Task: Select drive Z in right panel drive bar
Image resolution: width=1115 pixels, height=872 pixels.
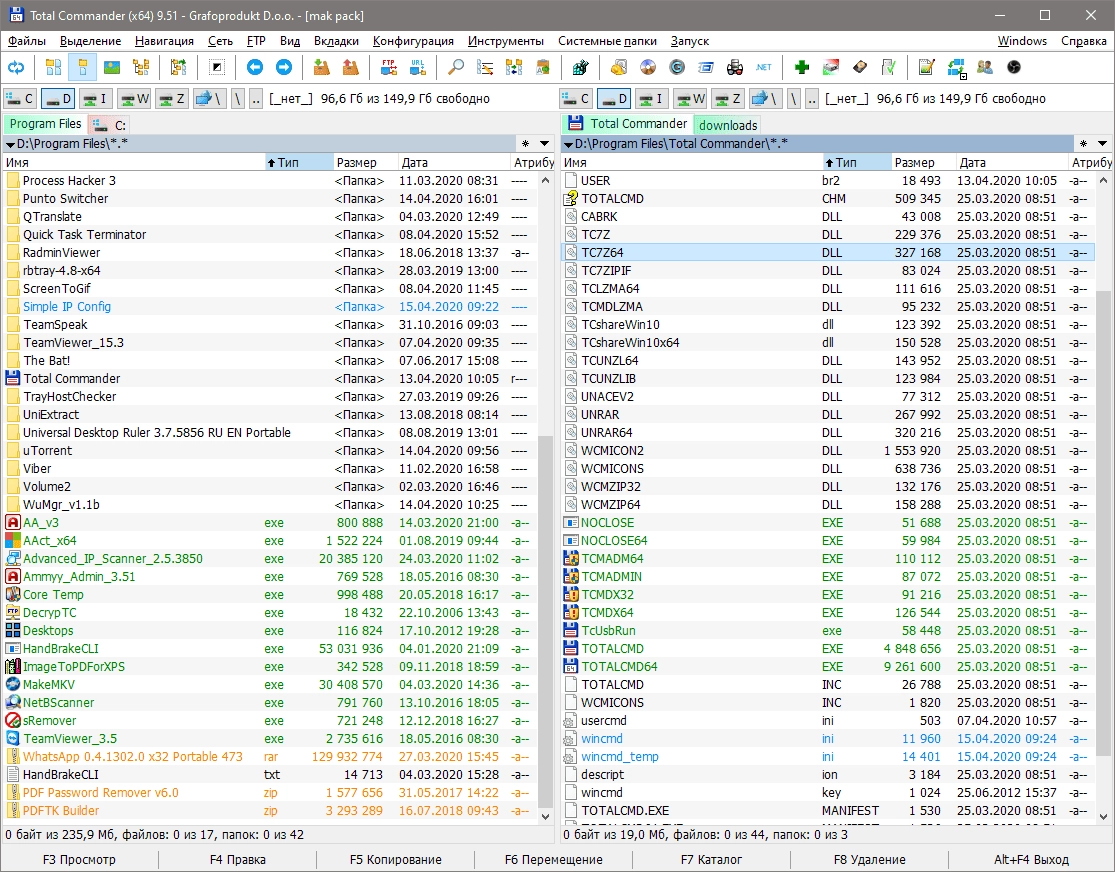Action: pos(727,98)
